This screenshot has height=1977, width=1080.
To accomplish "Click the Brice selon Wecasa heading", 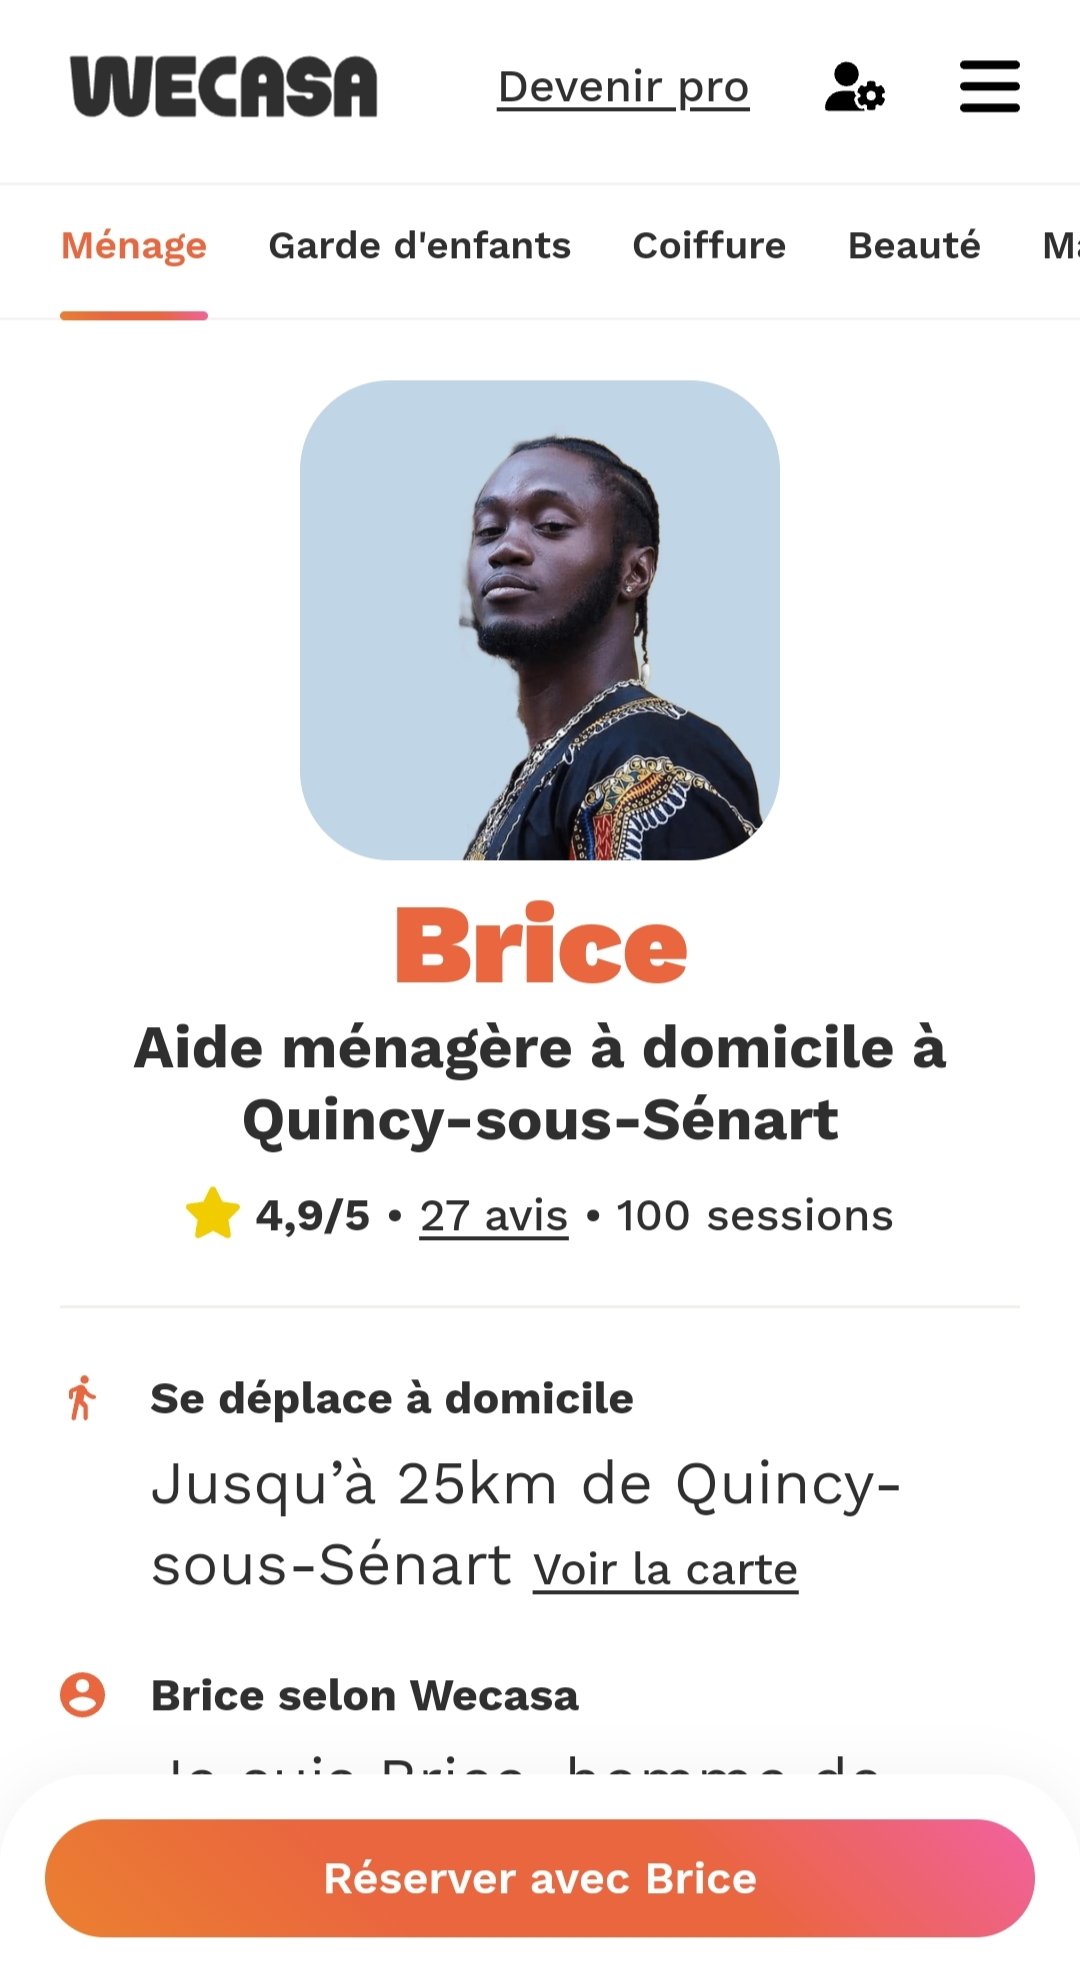I will point(365,1696).
